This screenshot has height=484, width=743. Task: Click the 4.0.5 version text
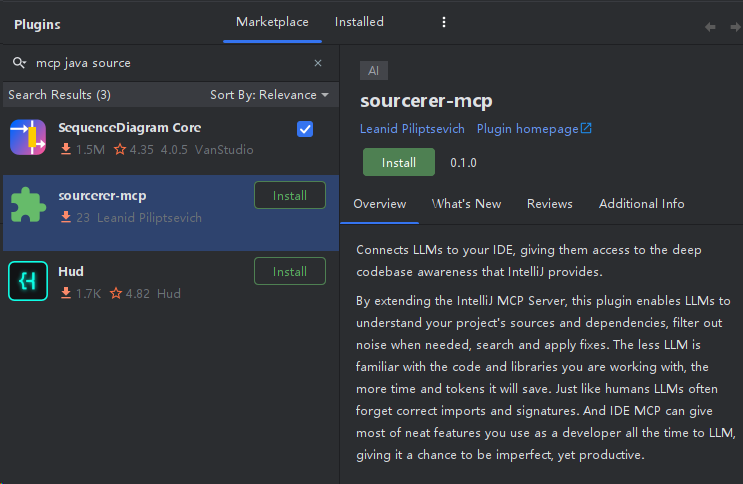coord(174,150)
